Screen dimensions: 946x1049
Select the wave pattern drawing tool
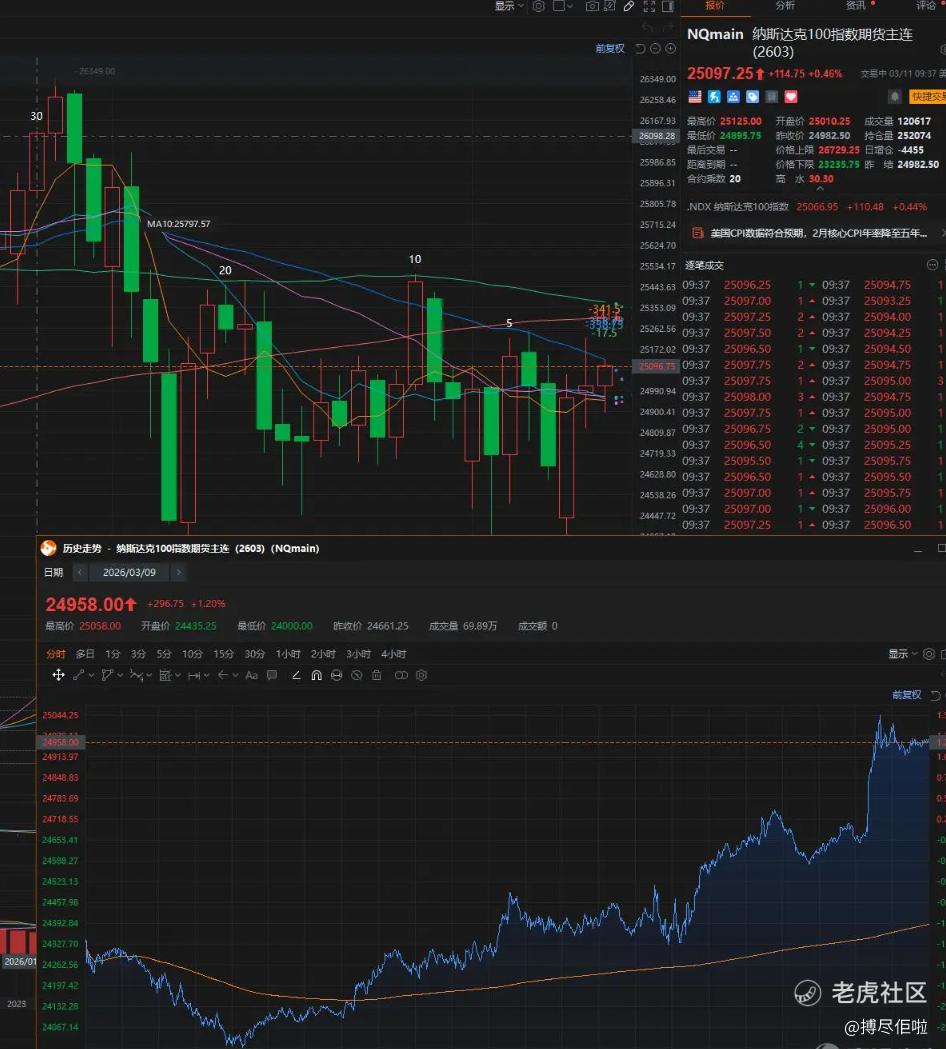pos(136,675)
